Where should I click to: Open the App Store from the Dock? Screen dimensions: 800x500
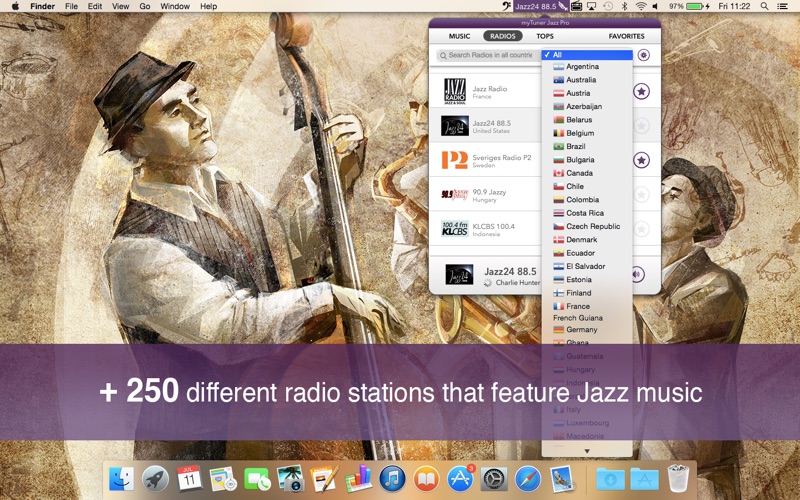click(x=460, y=479)
